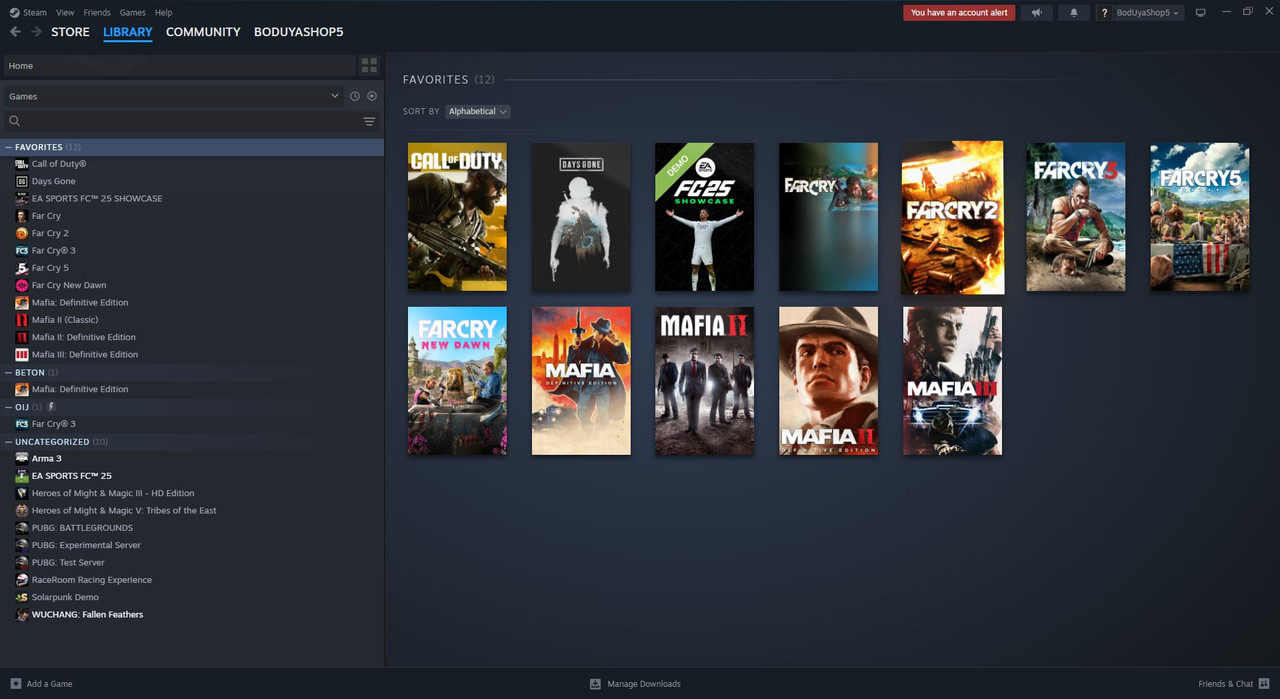Click the forward navigation arrow
The height and width of the screenshot is (699, 1280).
[36, 32]
